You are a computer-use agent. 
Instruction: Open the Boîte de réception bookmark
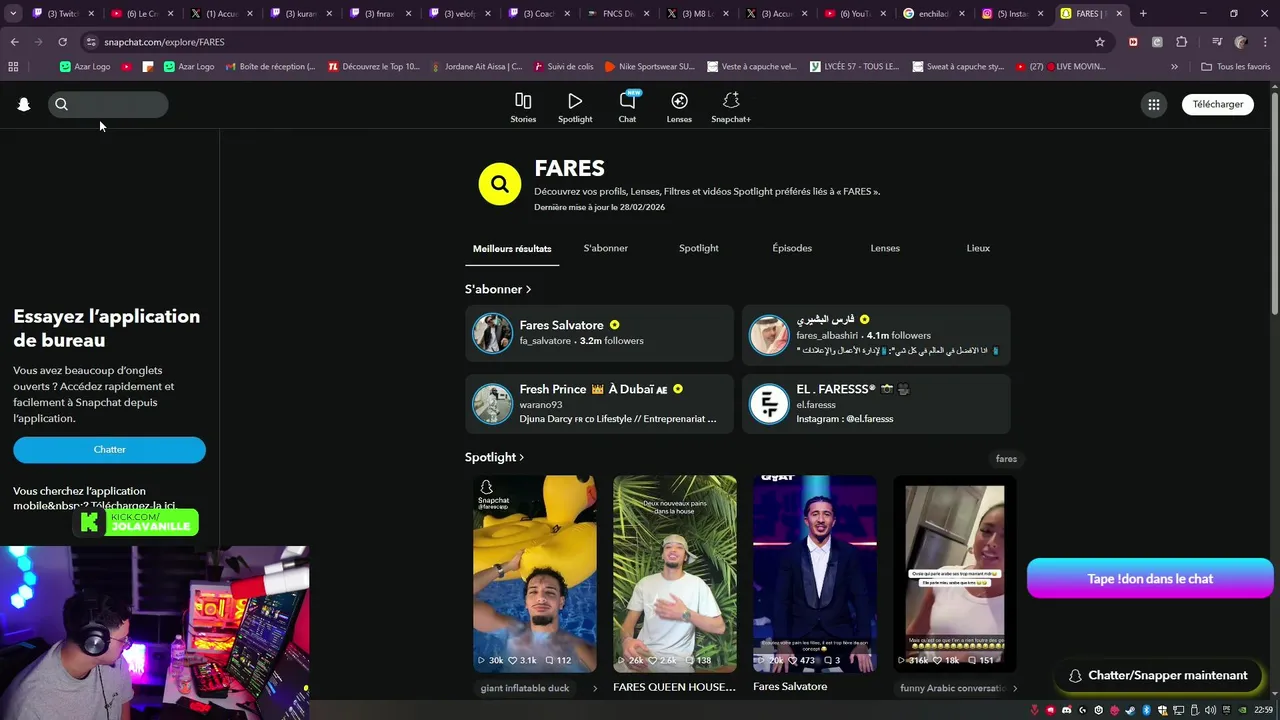pyautogui.click(x=270, y=67)
